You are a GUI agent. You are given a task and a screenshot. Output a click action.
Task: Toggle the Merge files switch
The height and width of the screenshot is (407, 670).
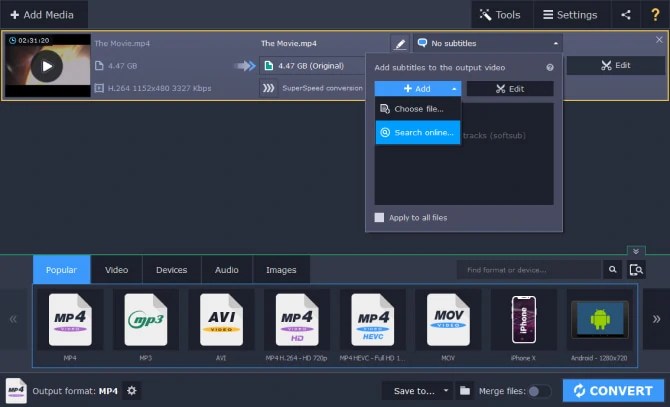(539, 391)
